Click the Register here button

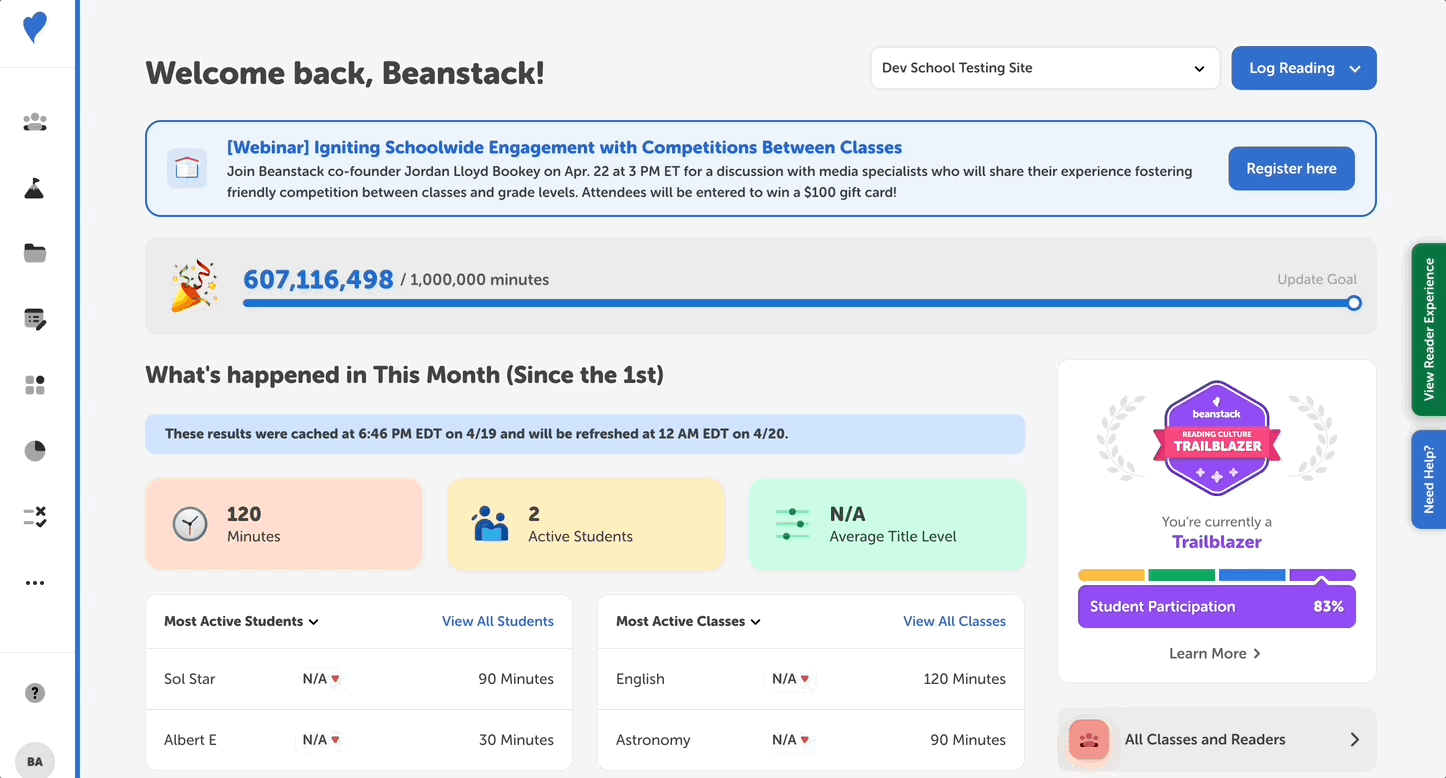(x=1291, y=169)
